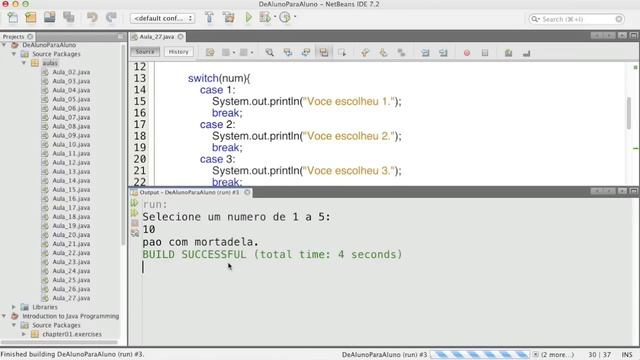The height and width of the screenshot is (360, 640).
Task: Click Toggle Bookmark editor icon
Action: [x=401, y=53]
